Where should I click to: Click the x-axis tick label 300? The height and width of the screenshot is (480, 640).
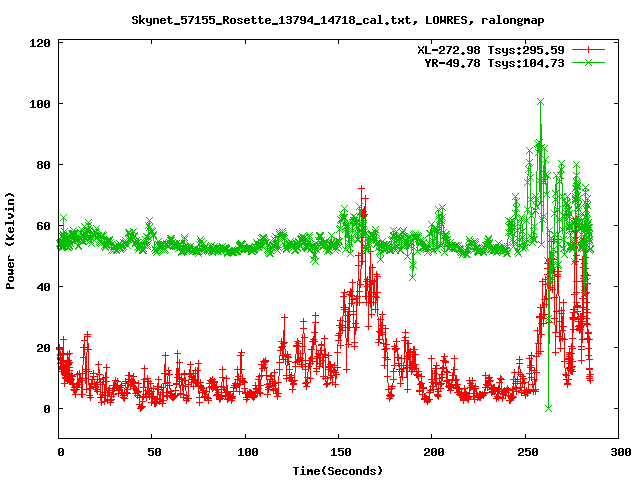tap(620, 452)
